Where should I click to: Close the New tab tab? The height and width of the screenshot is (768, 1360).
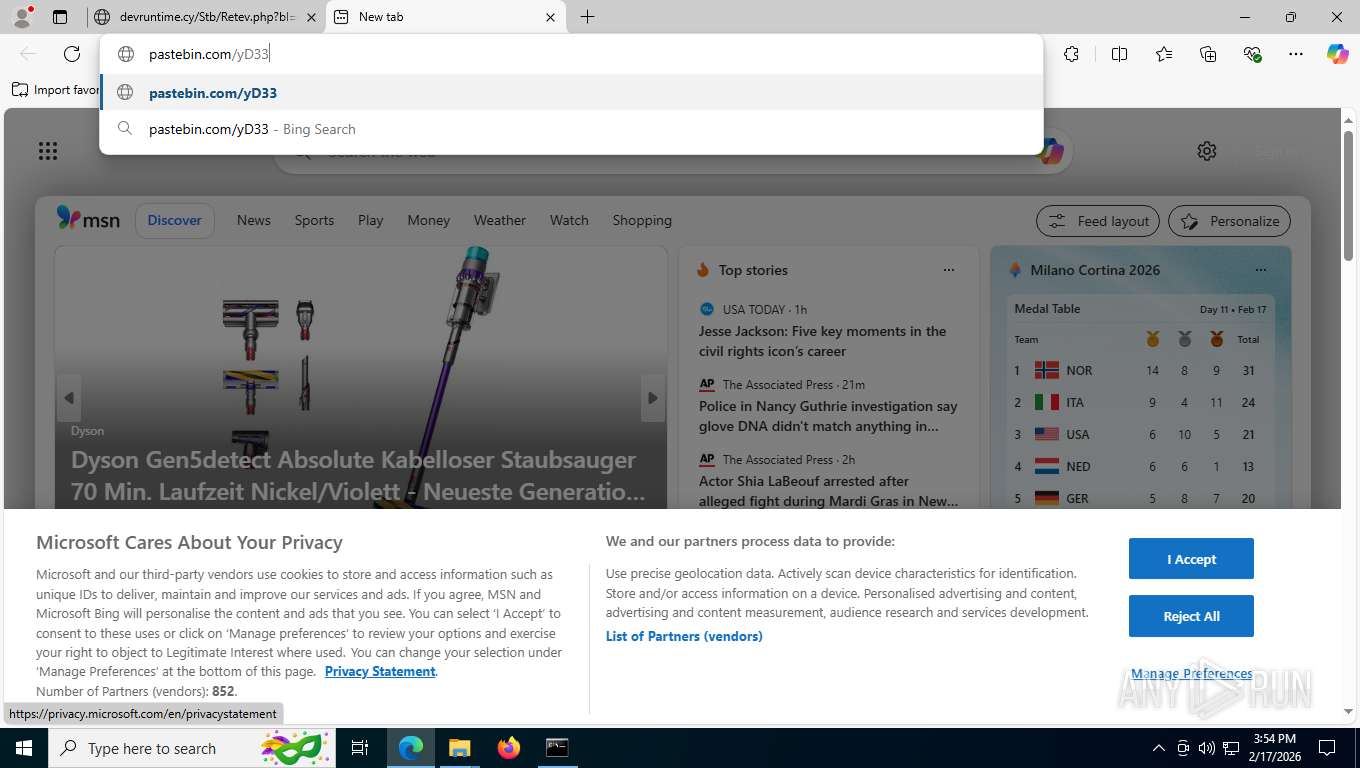pos(550,17)
